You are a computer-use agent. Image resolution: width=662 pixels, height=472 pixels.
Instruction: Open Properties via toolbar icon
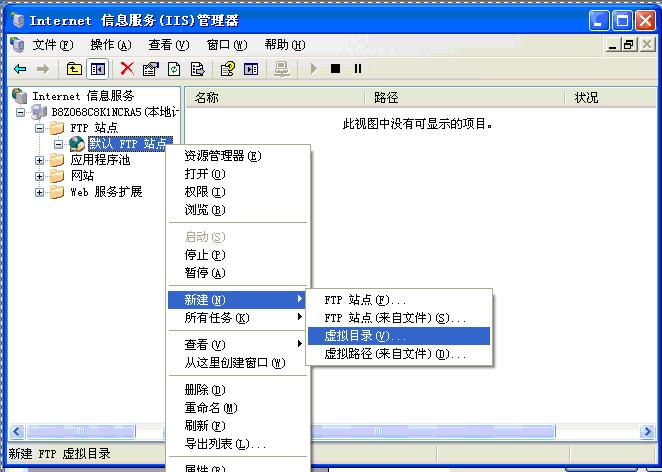tap(150, 69)
